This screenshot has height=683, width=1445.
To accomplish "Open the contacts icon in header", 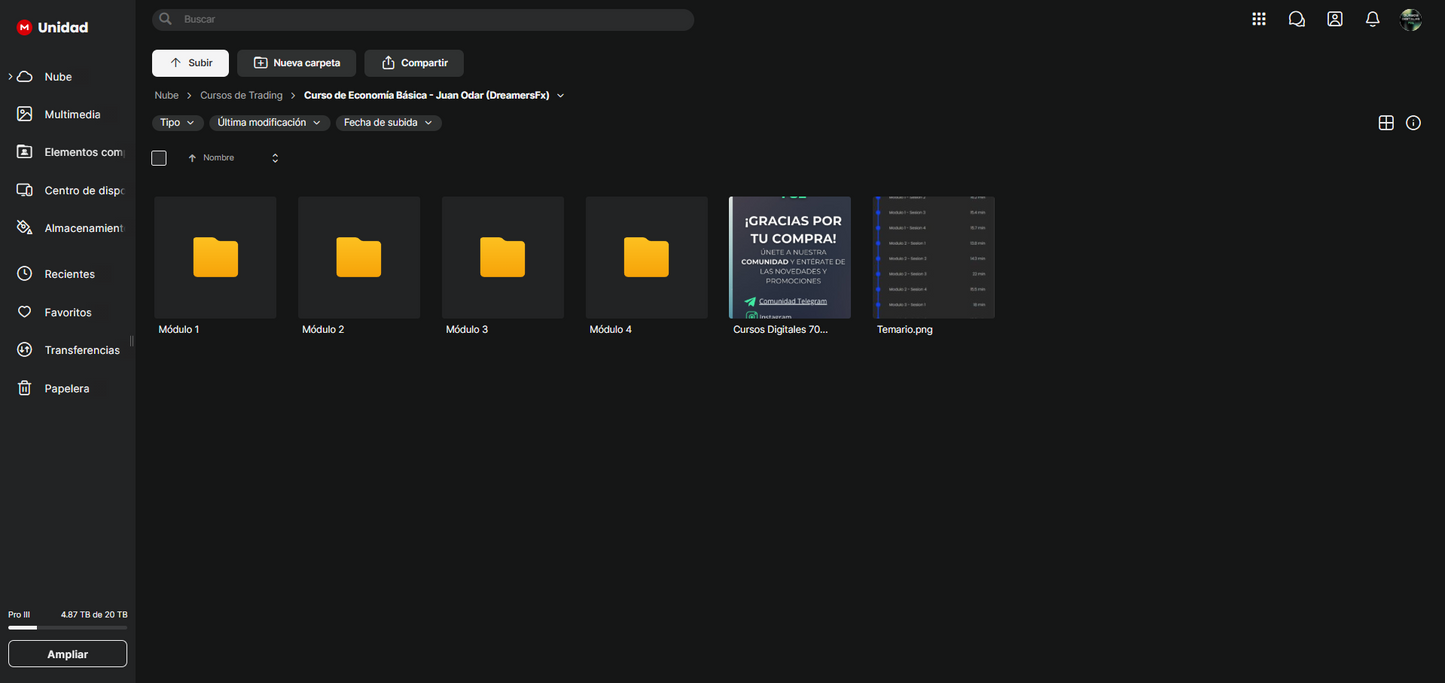I will coord(1334,19).
